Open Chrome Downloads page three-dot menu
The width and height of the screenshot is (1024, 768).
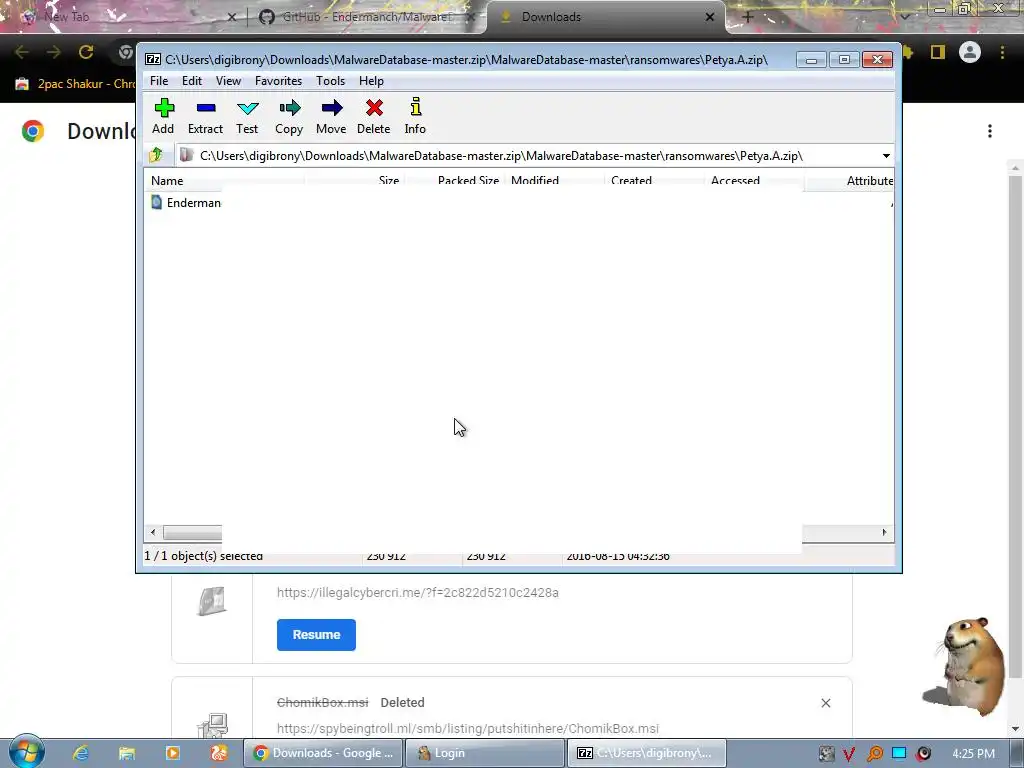989,131
